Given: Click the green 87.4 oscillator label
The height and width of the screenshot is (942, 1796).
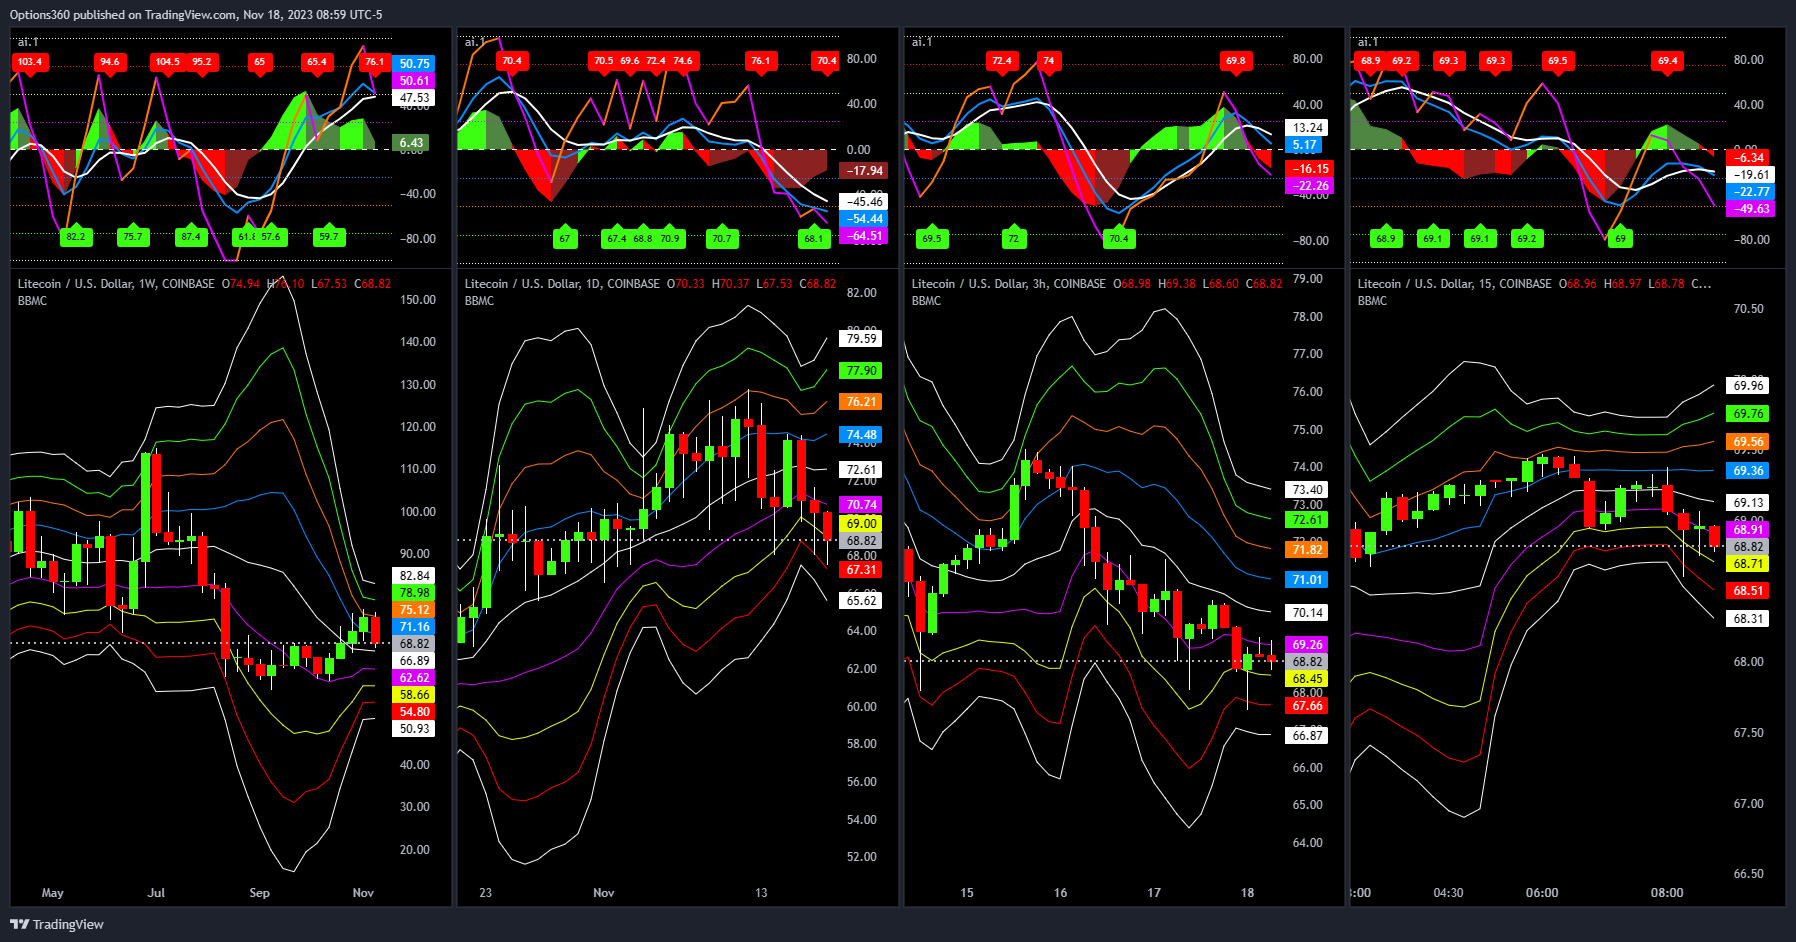Looking at the screenshot, I should [x=191, y=237].
